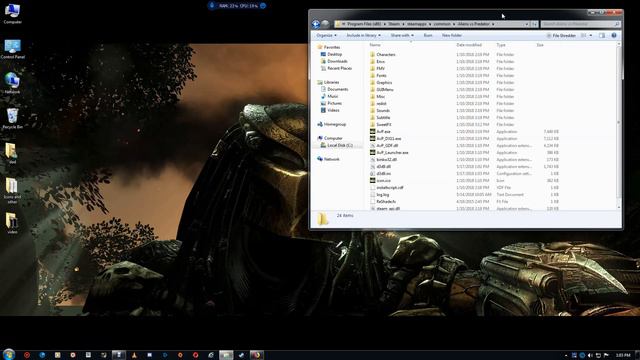Expand the Steam breadcrumb arrow in address bar
Screen dimensions: 640x360
click(x=403, y=24)
